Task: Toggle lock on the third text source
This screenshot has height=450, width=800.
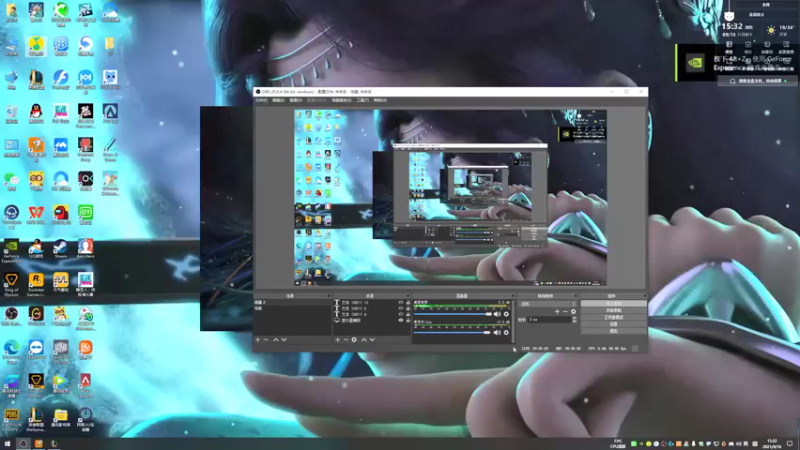Action: (408, 315)
